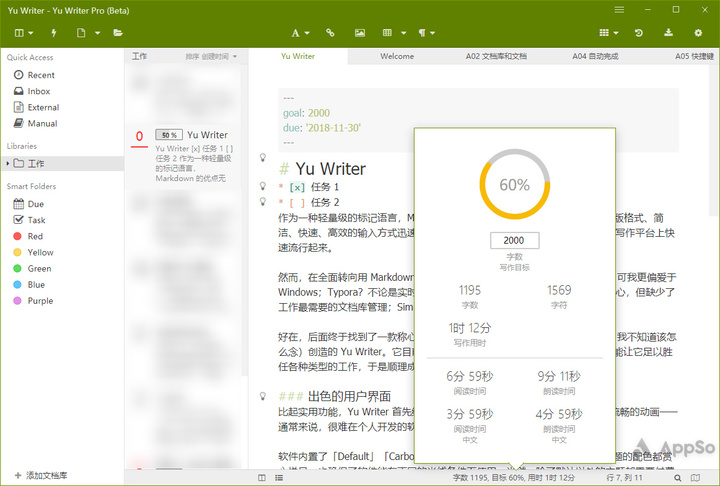Image resolution: width=720 pixels, height=486 pixels.
Task: Filter by the Purple color tag
Action: [34, 300]
